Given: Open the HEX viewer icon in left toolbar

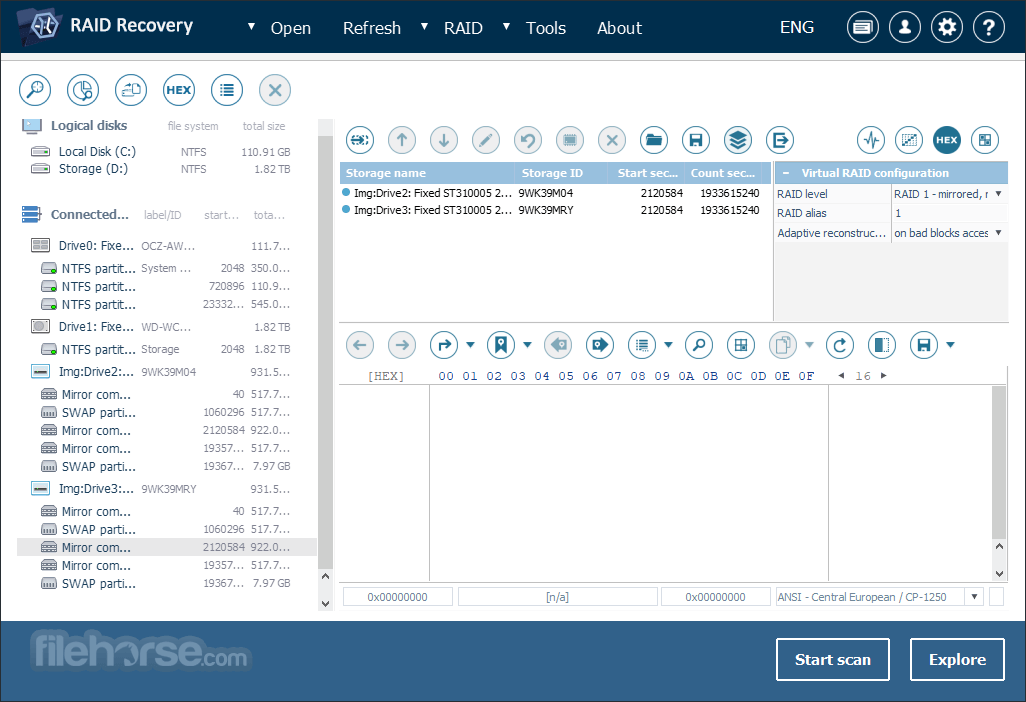Looking at the screenshot, I should 179,90.
